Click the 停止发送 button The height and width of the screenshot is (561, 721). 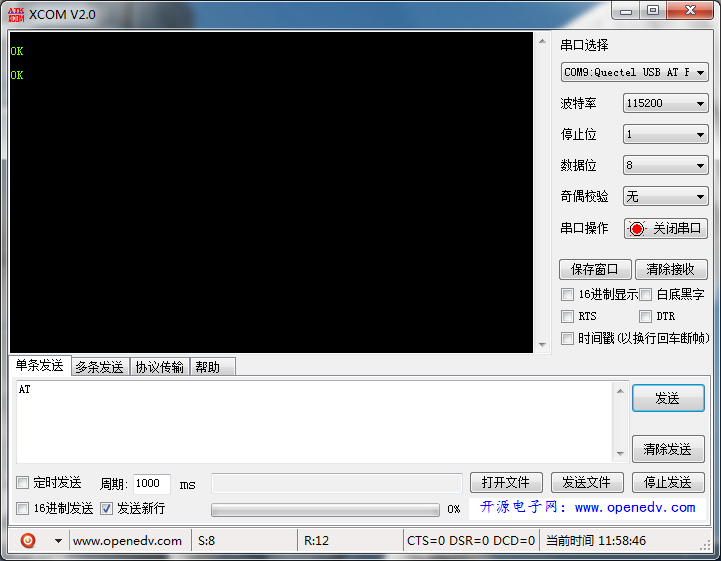tap(668, 482)
